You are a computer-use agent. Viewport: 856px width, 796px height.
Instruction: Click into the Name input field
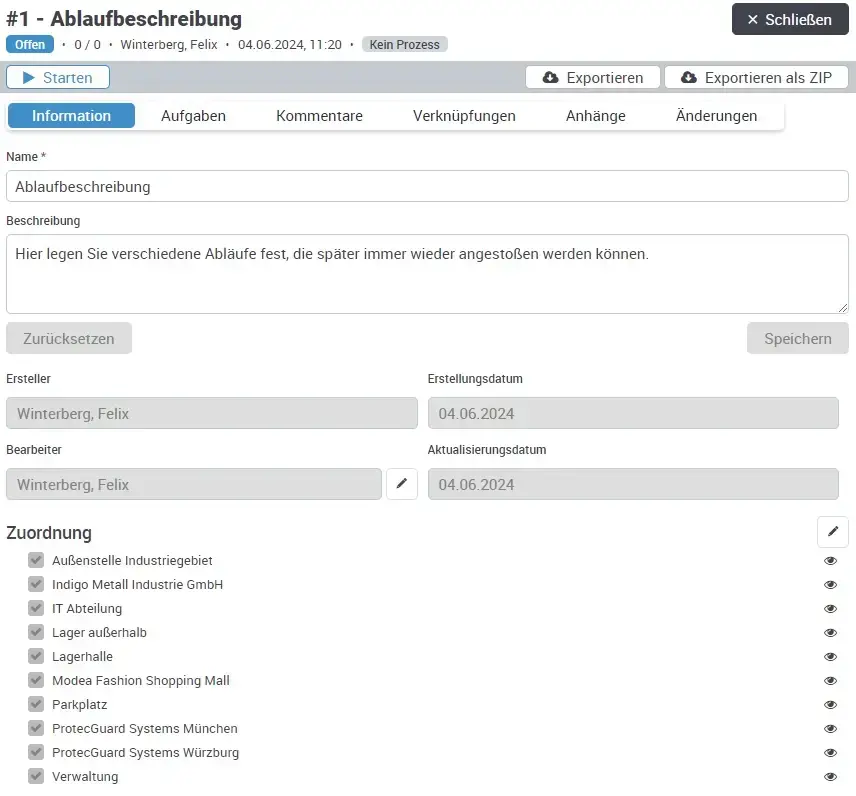[427, 187]
